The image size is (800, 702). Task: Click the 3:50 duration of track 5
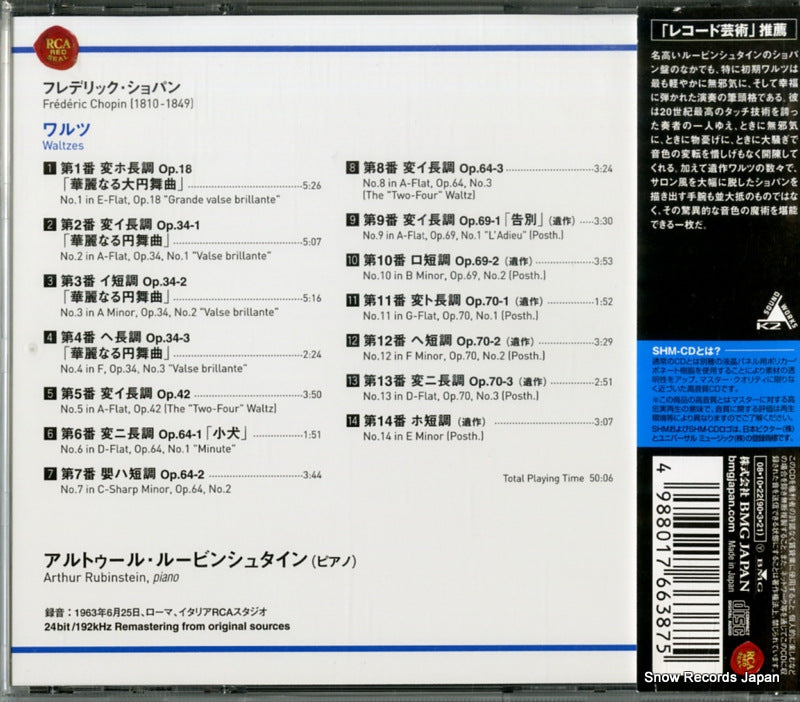[312, 394]
